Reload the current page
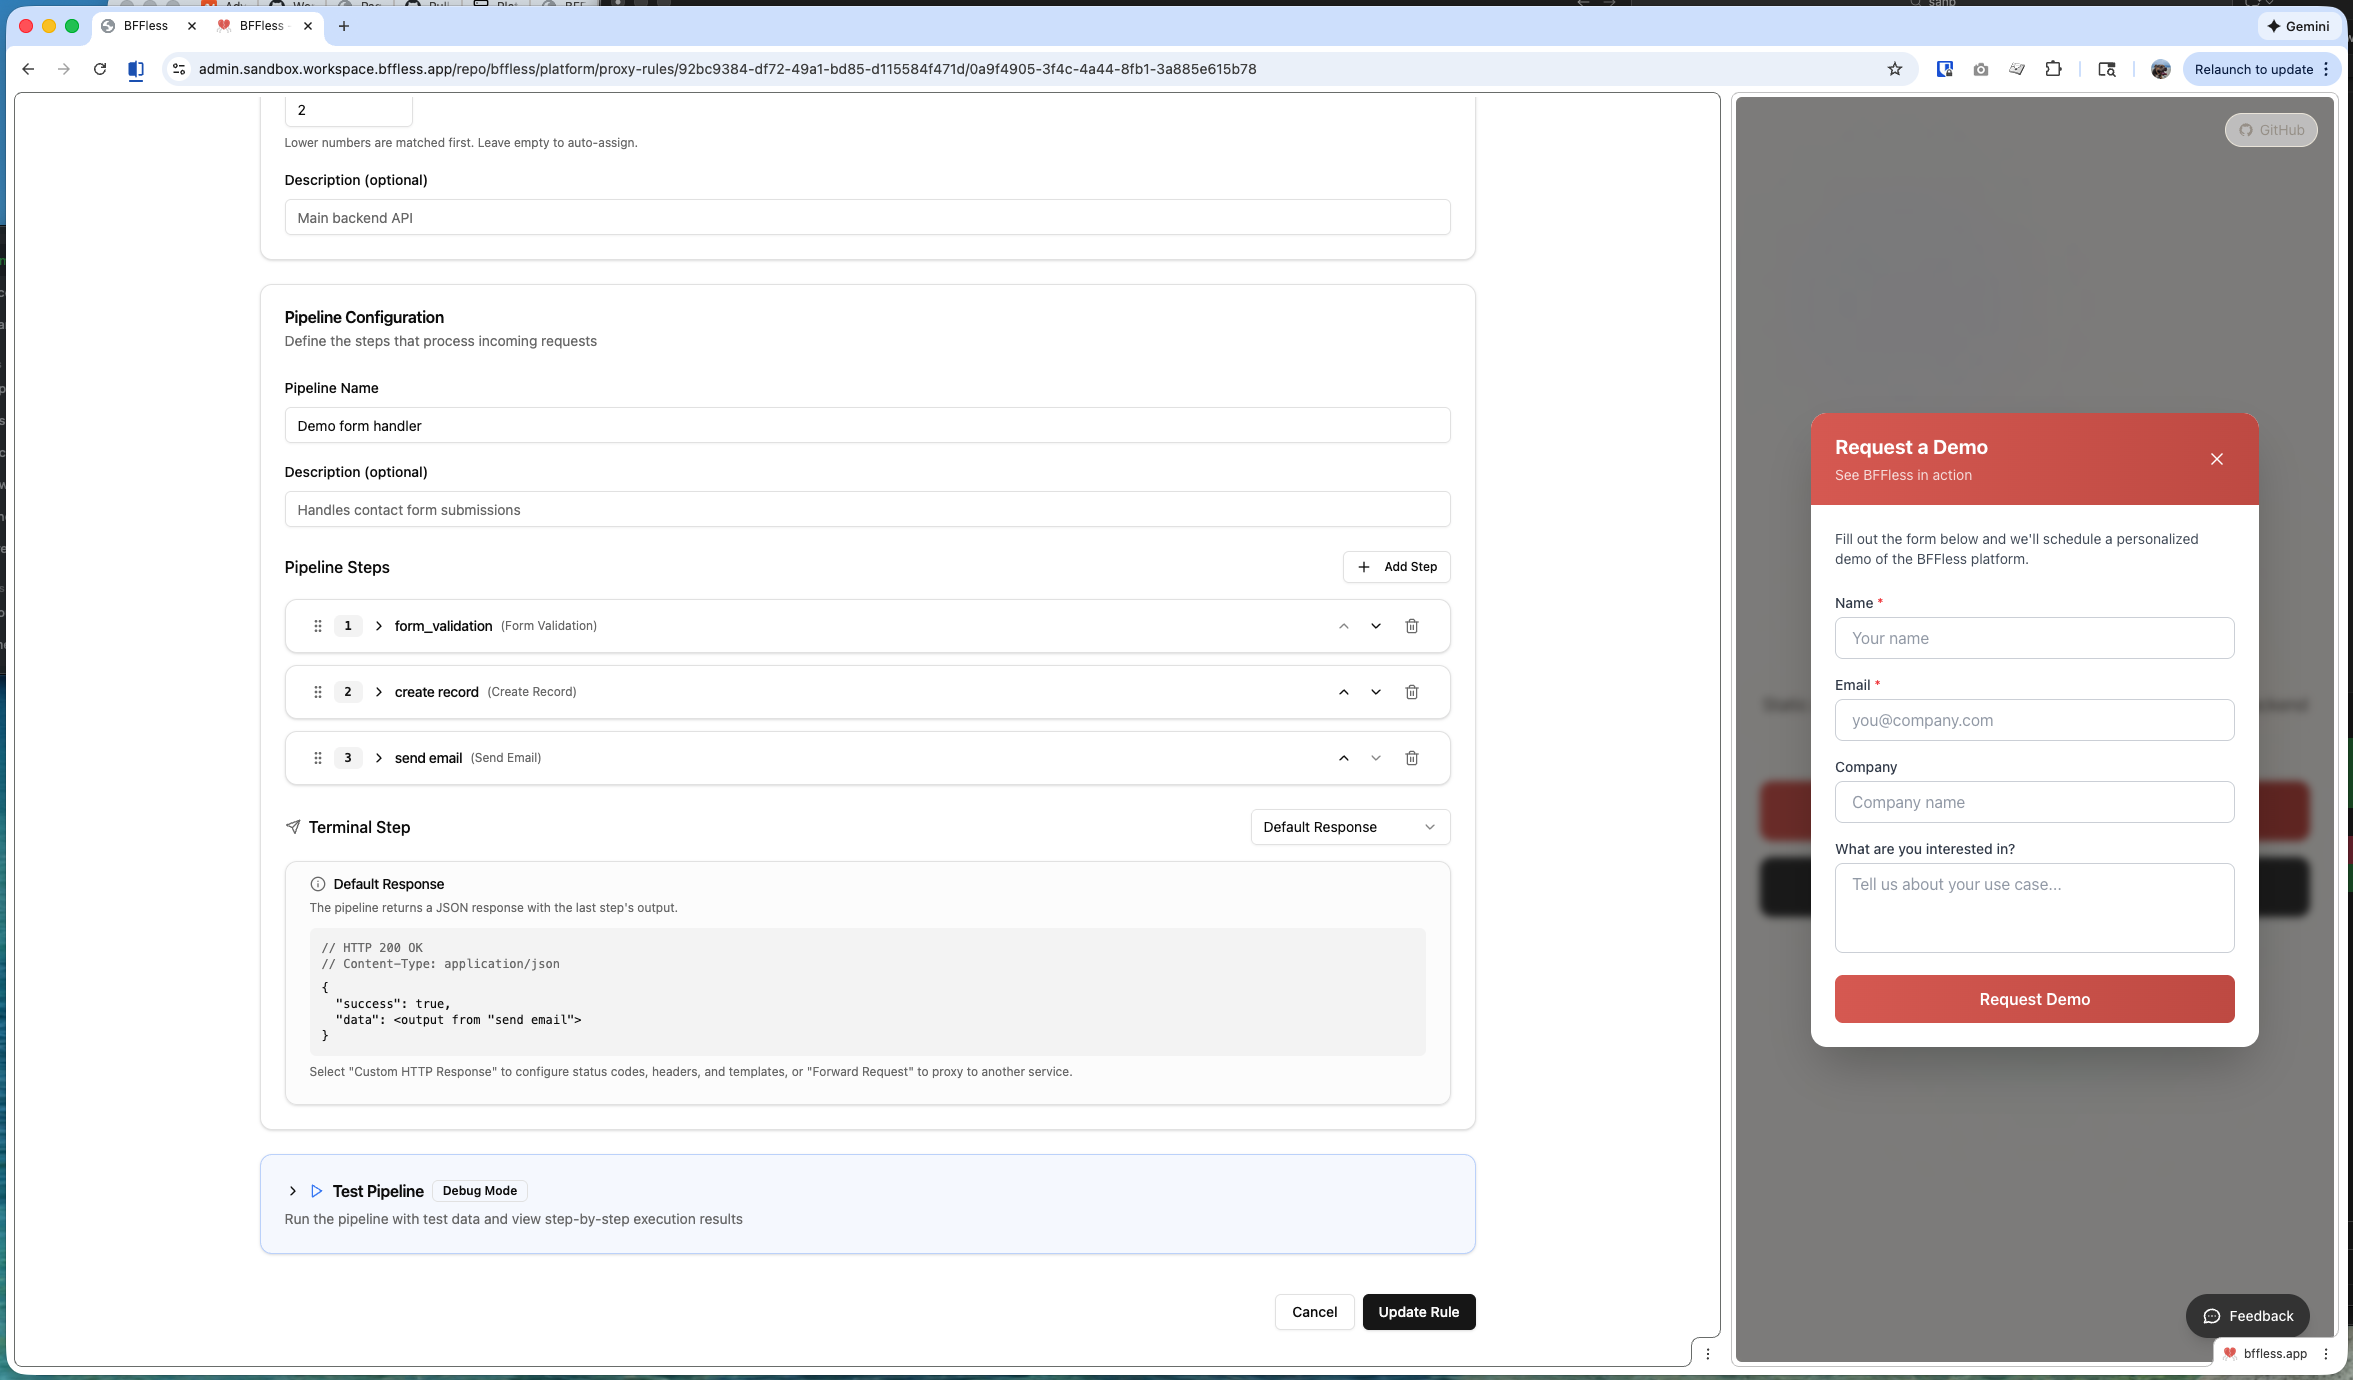2353x1380 pixels. (x=100, y=69)
